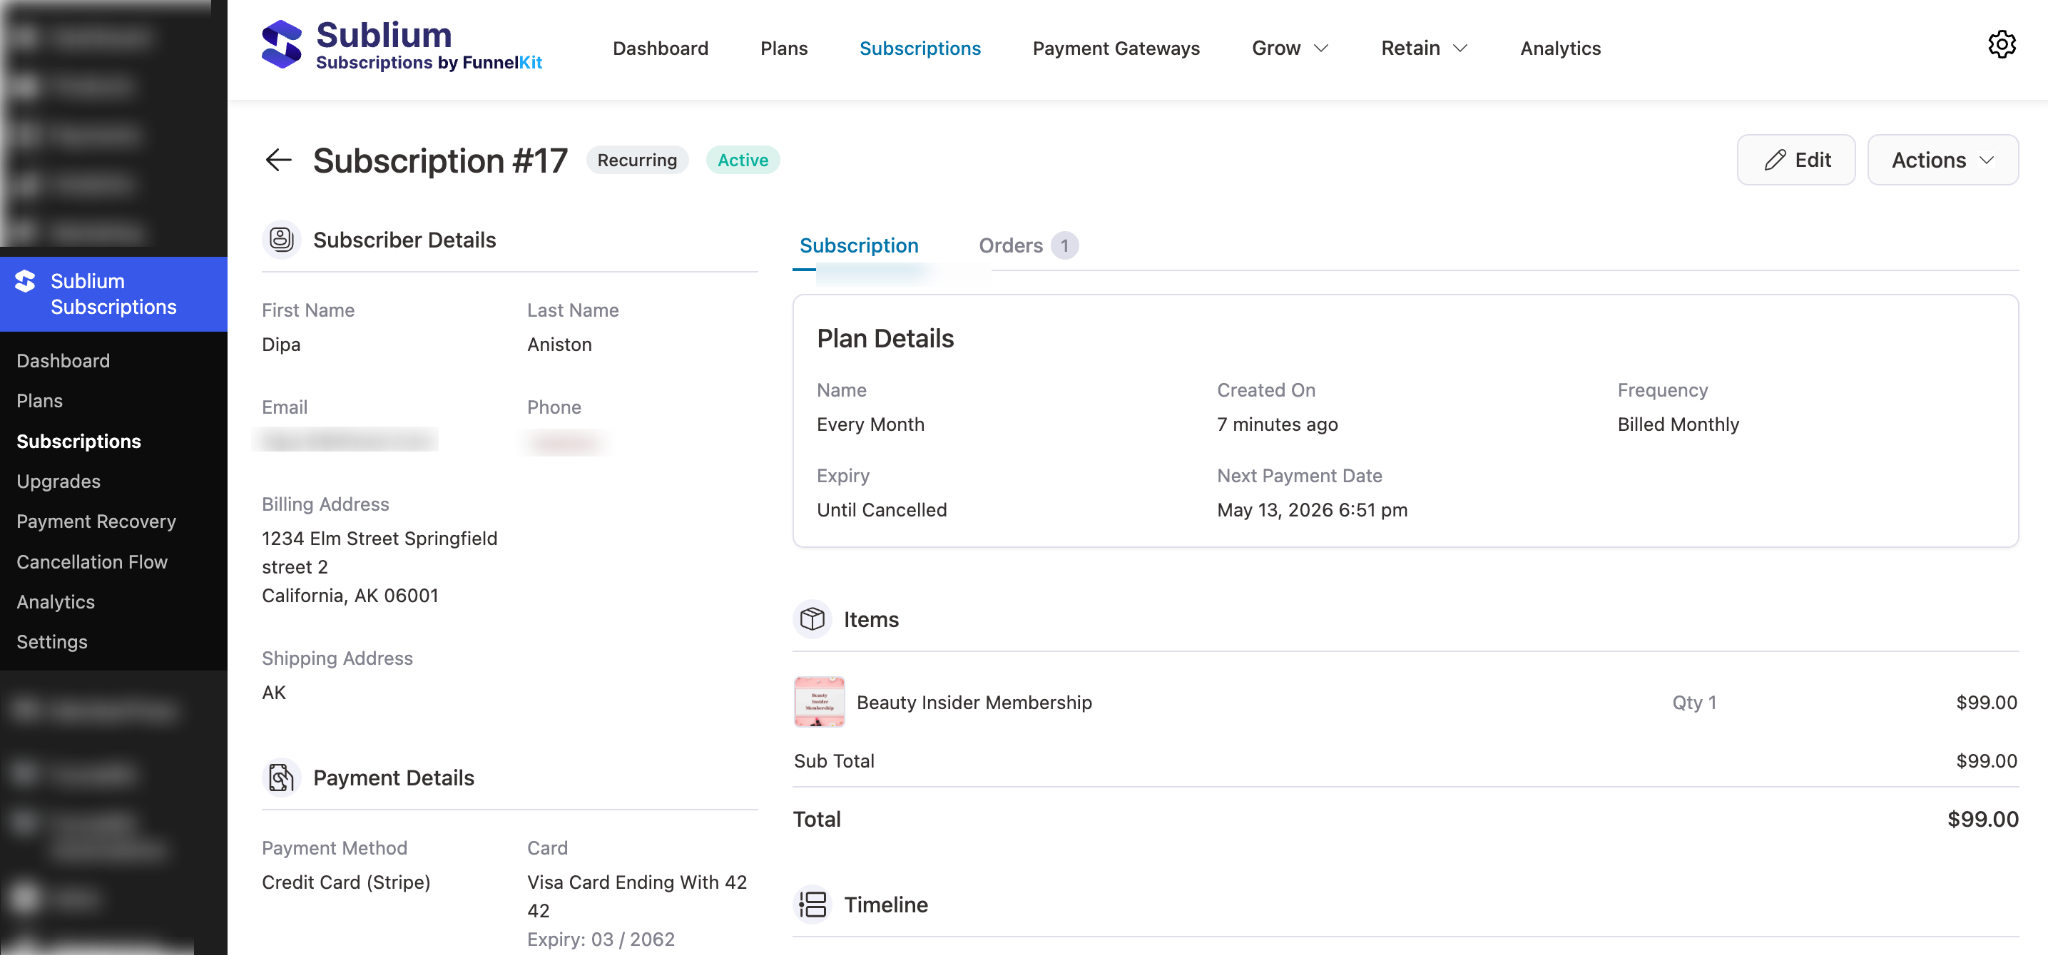Image resolution: width=2048 pixels, height=955 pixels.
Task: Click the back arrow near Subscription #17
Action: pos(278,160)
